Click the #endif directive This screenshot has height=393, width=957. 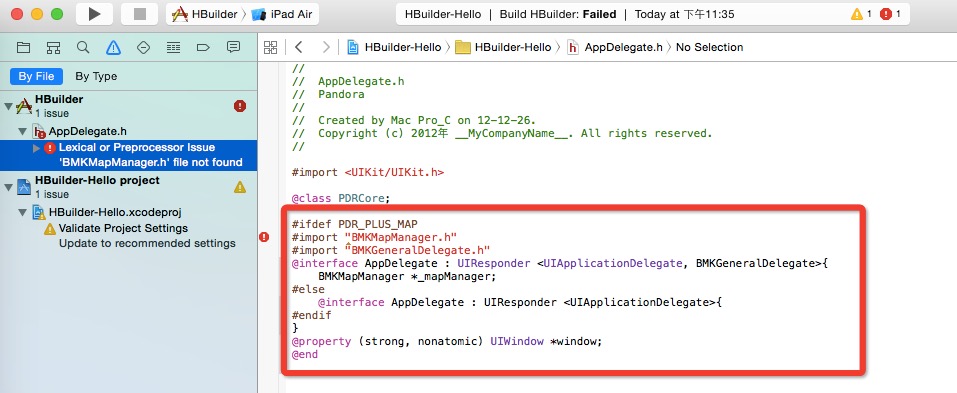coord(311,315)
